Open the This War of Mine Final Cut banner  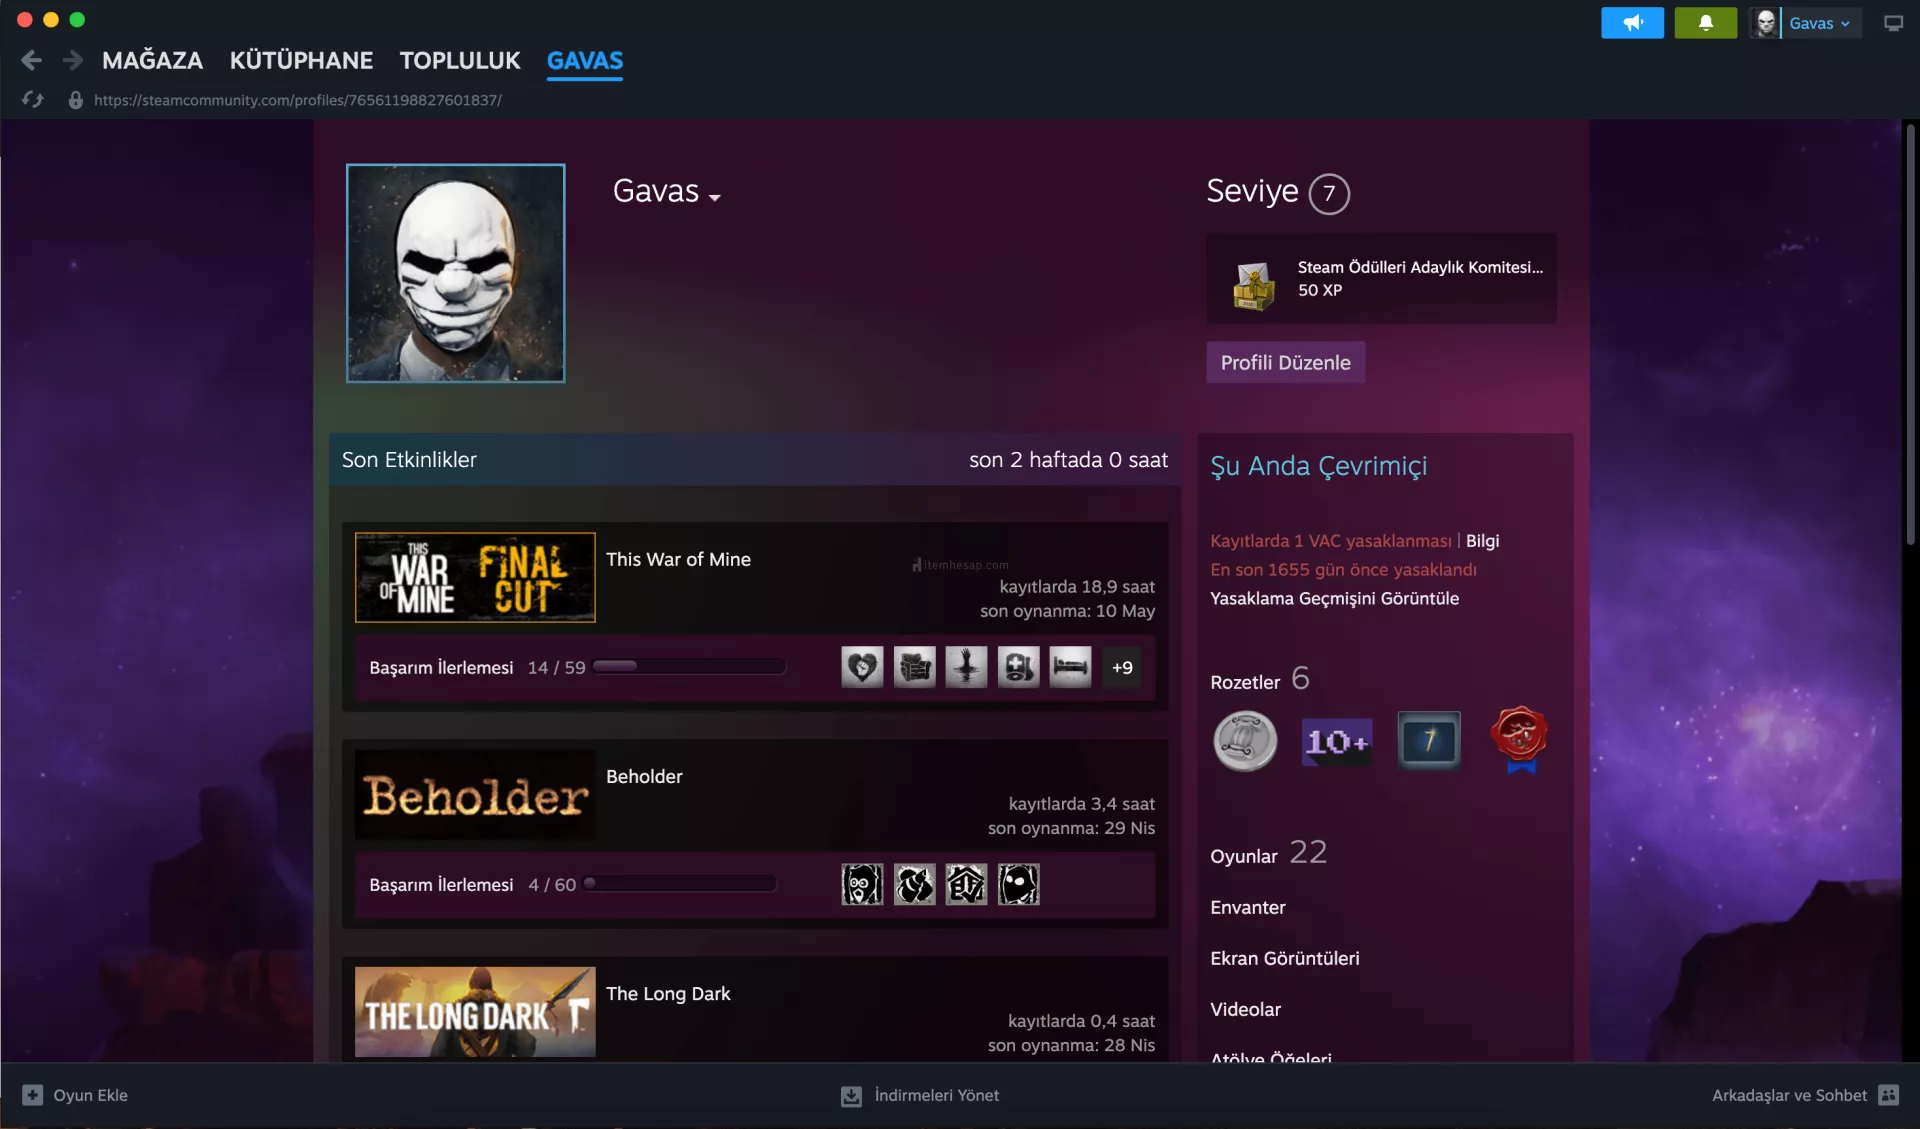point(475,577)
